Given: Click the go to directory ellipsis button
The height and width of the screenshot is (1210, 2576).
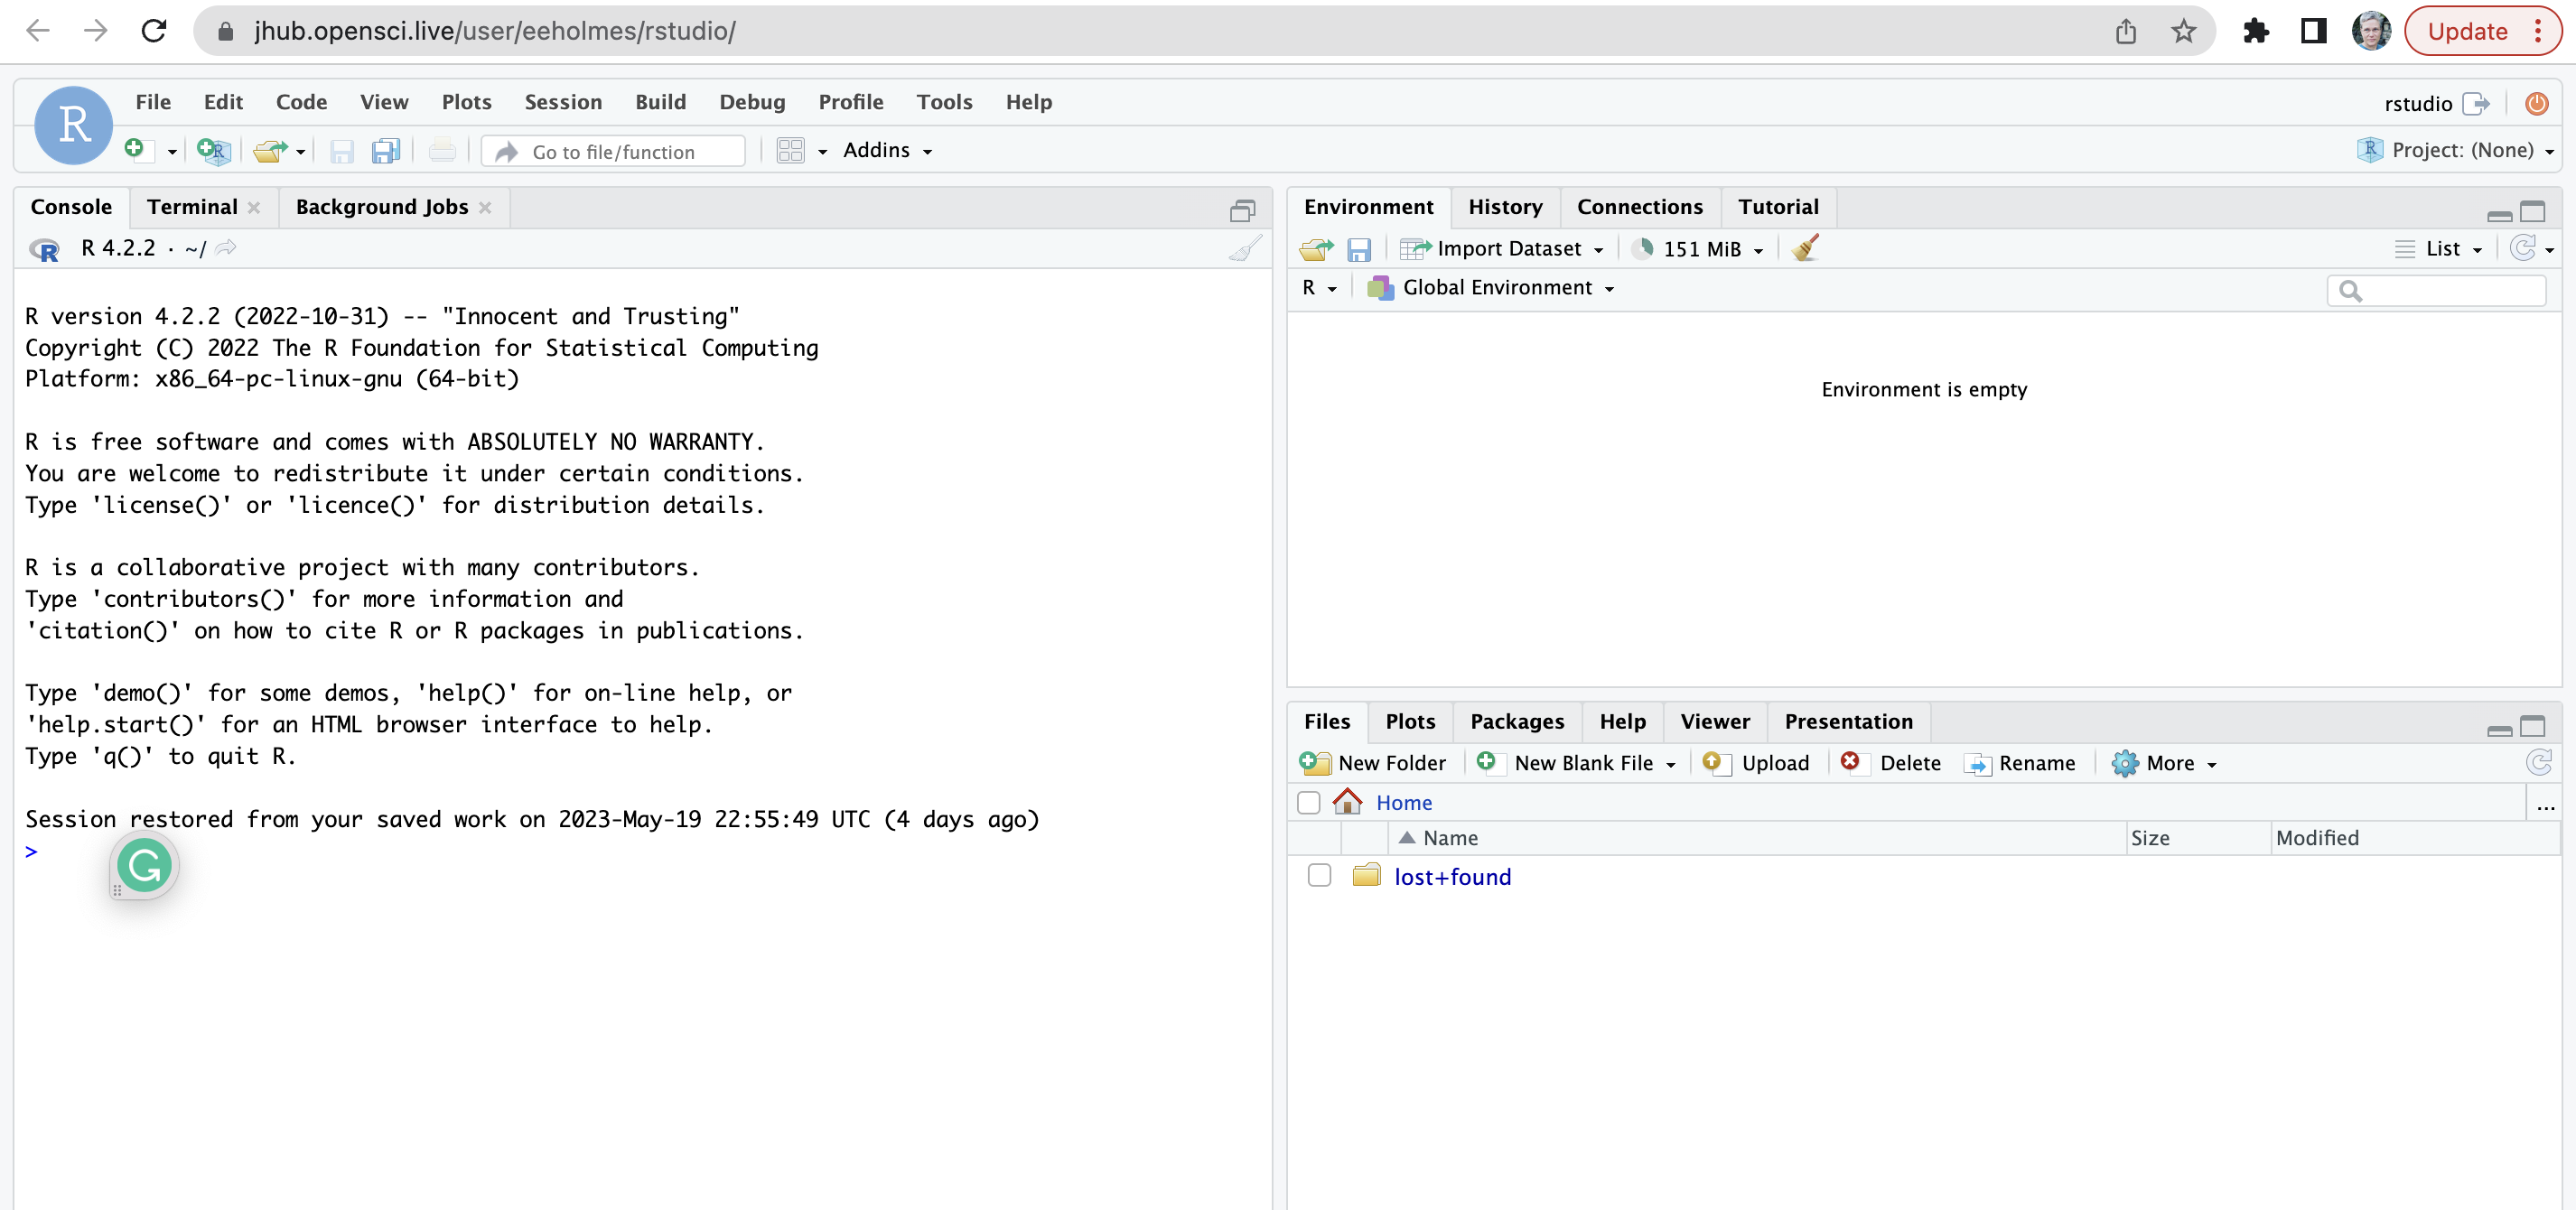Looking at the screenshot, I should coord(2545,803).
